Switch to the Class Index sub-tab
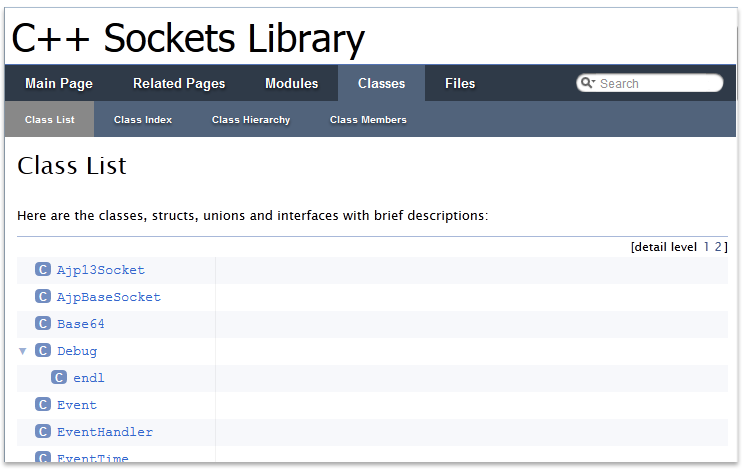This screenshot has width=755, height=470. pyautogui.click(x=143, y=119)
